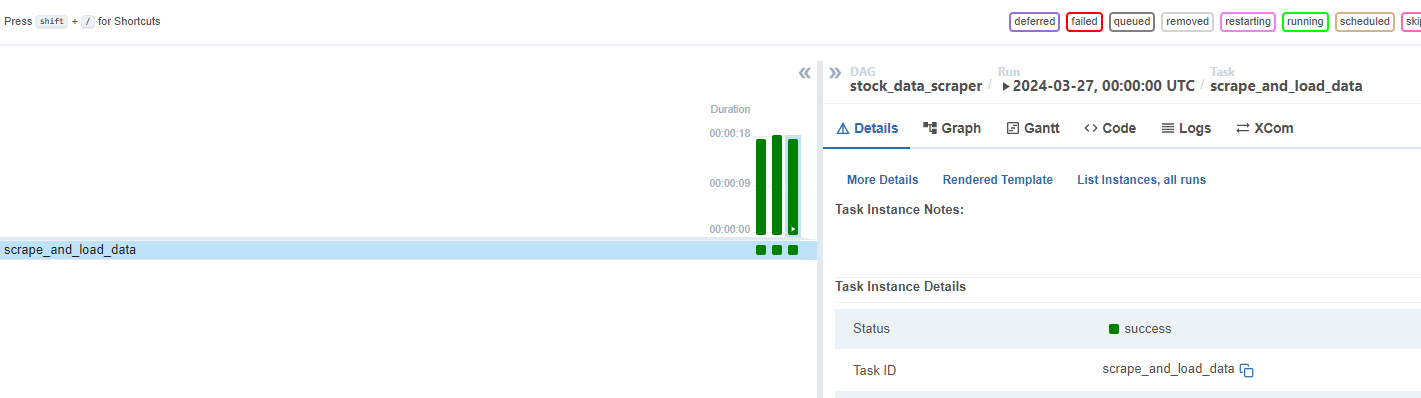Select second run duration bar
Viewport: 1421px width, 398px height.
click(777, 185)
